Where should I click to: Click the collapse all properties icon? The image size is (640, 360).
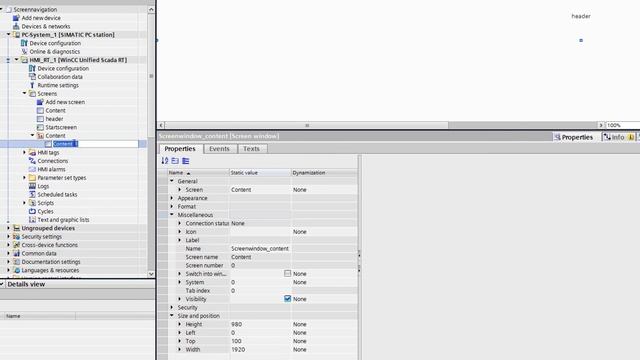click(x=175, y=161)
